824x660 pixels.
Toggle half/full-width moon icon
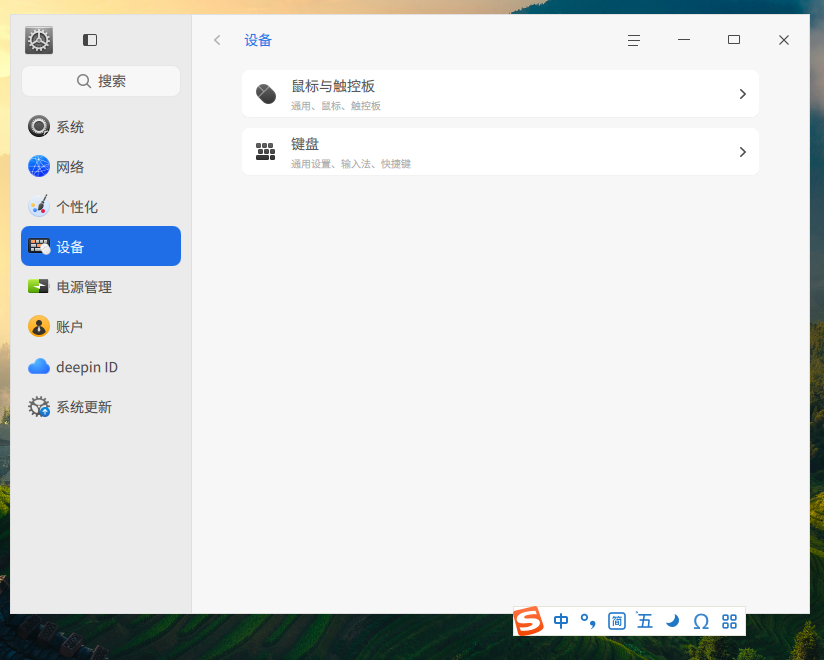click(673, 622)
